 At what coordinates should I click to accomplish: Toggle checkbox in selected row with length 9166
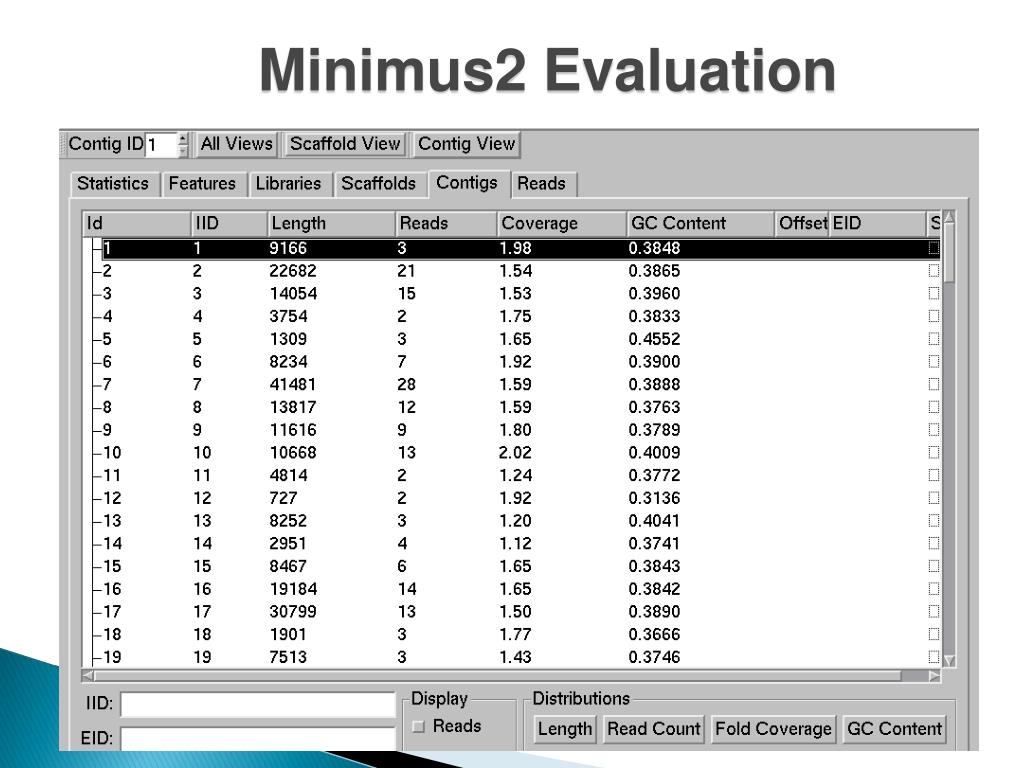coord(934,248)
